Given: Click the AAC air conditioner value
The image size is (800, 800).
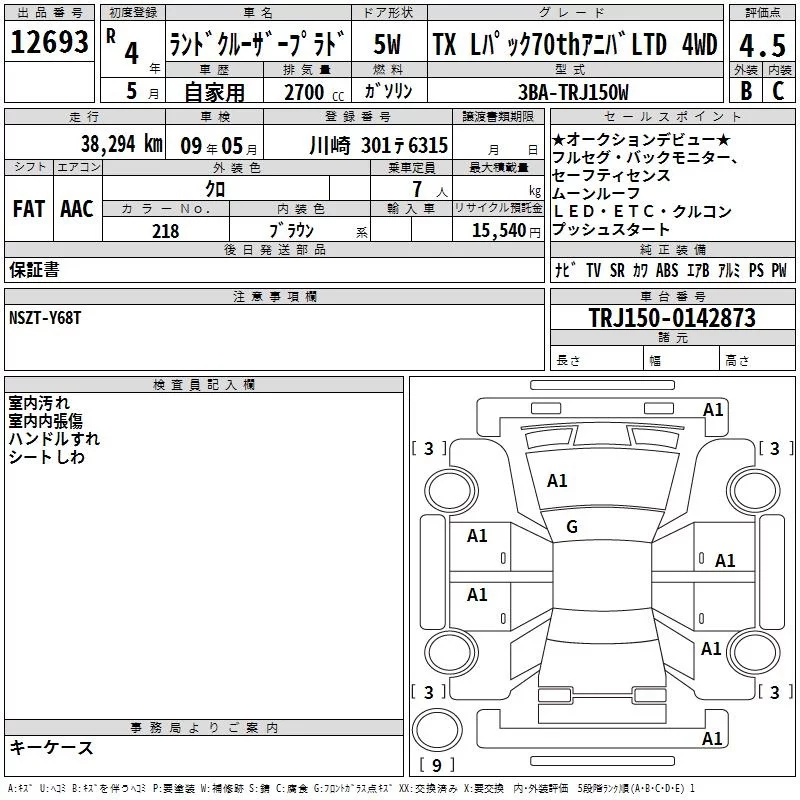Looking at the screenshot, I should tap(77, 209).
